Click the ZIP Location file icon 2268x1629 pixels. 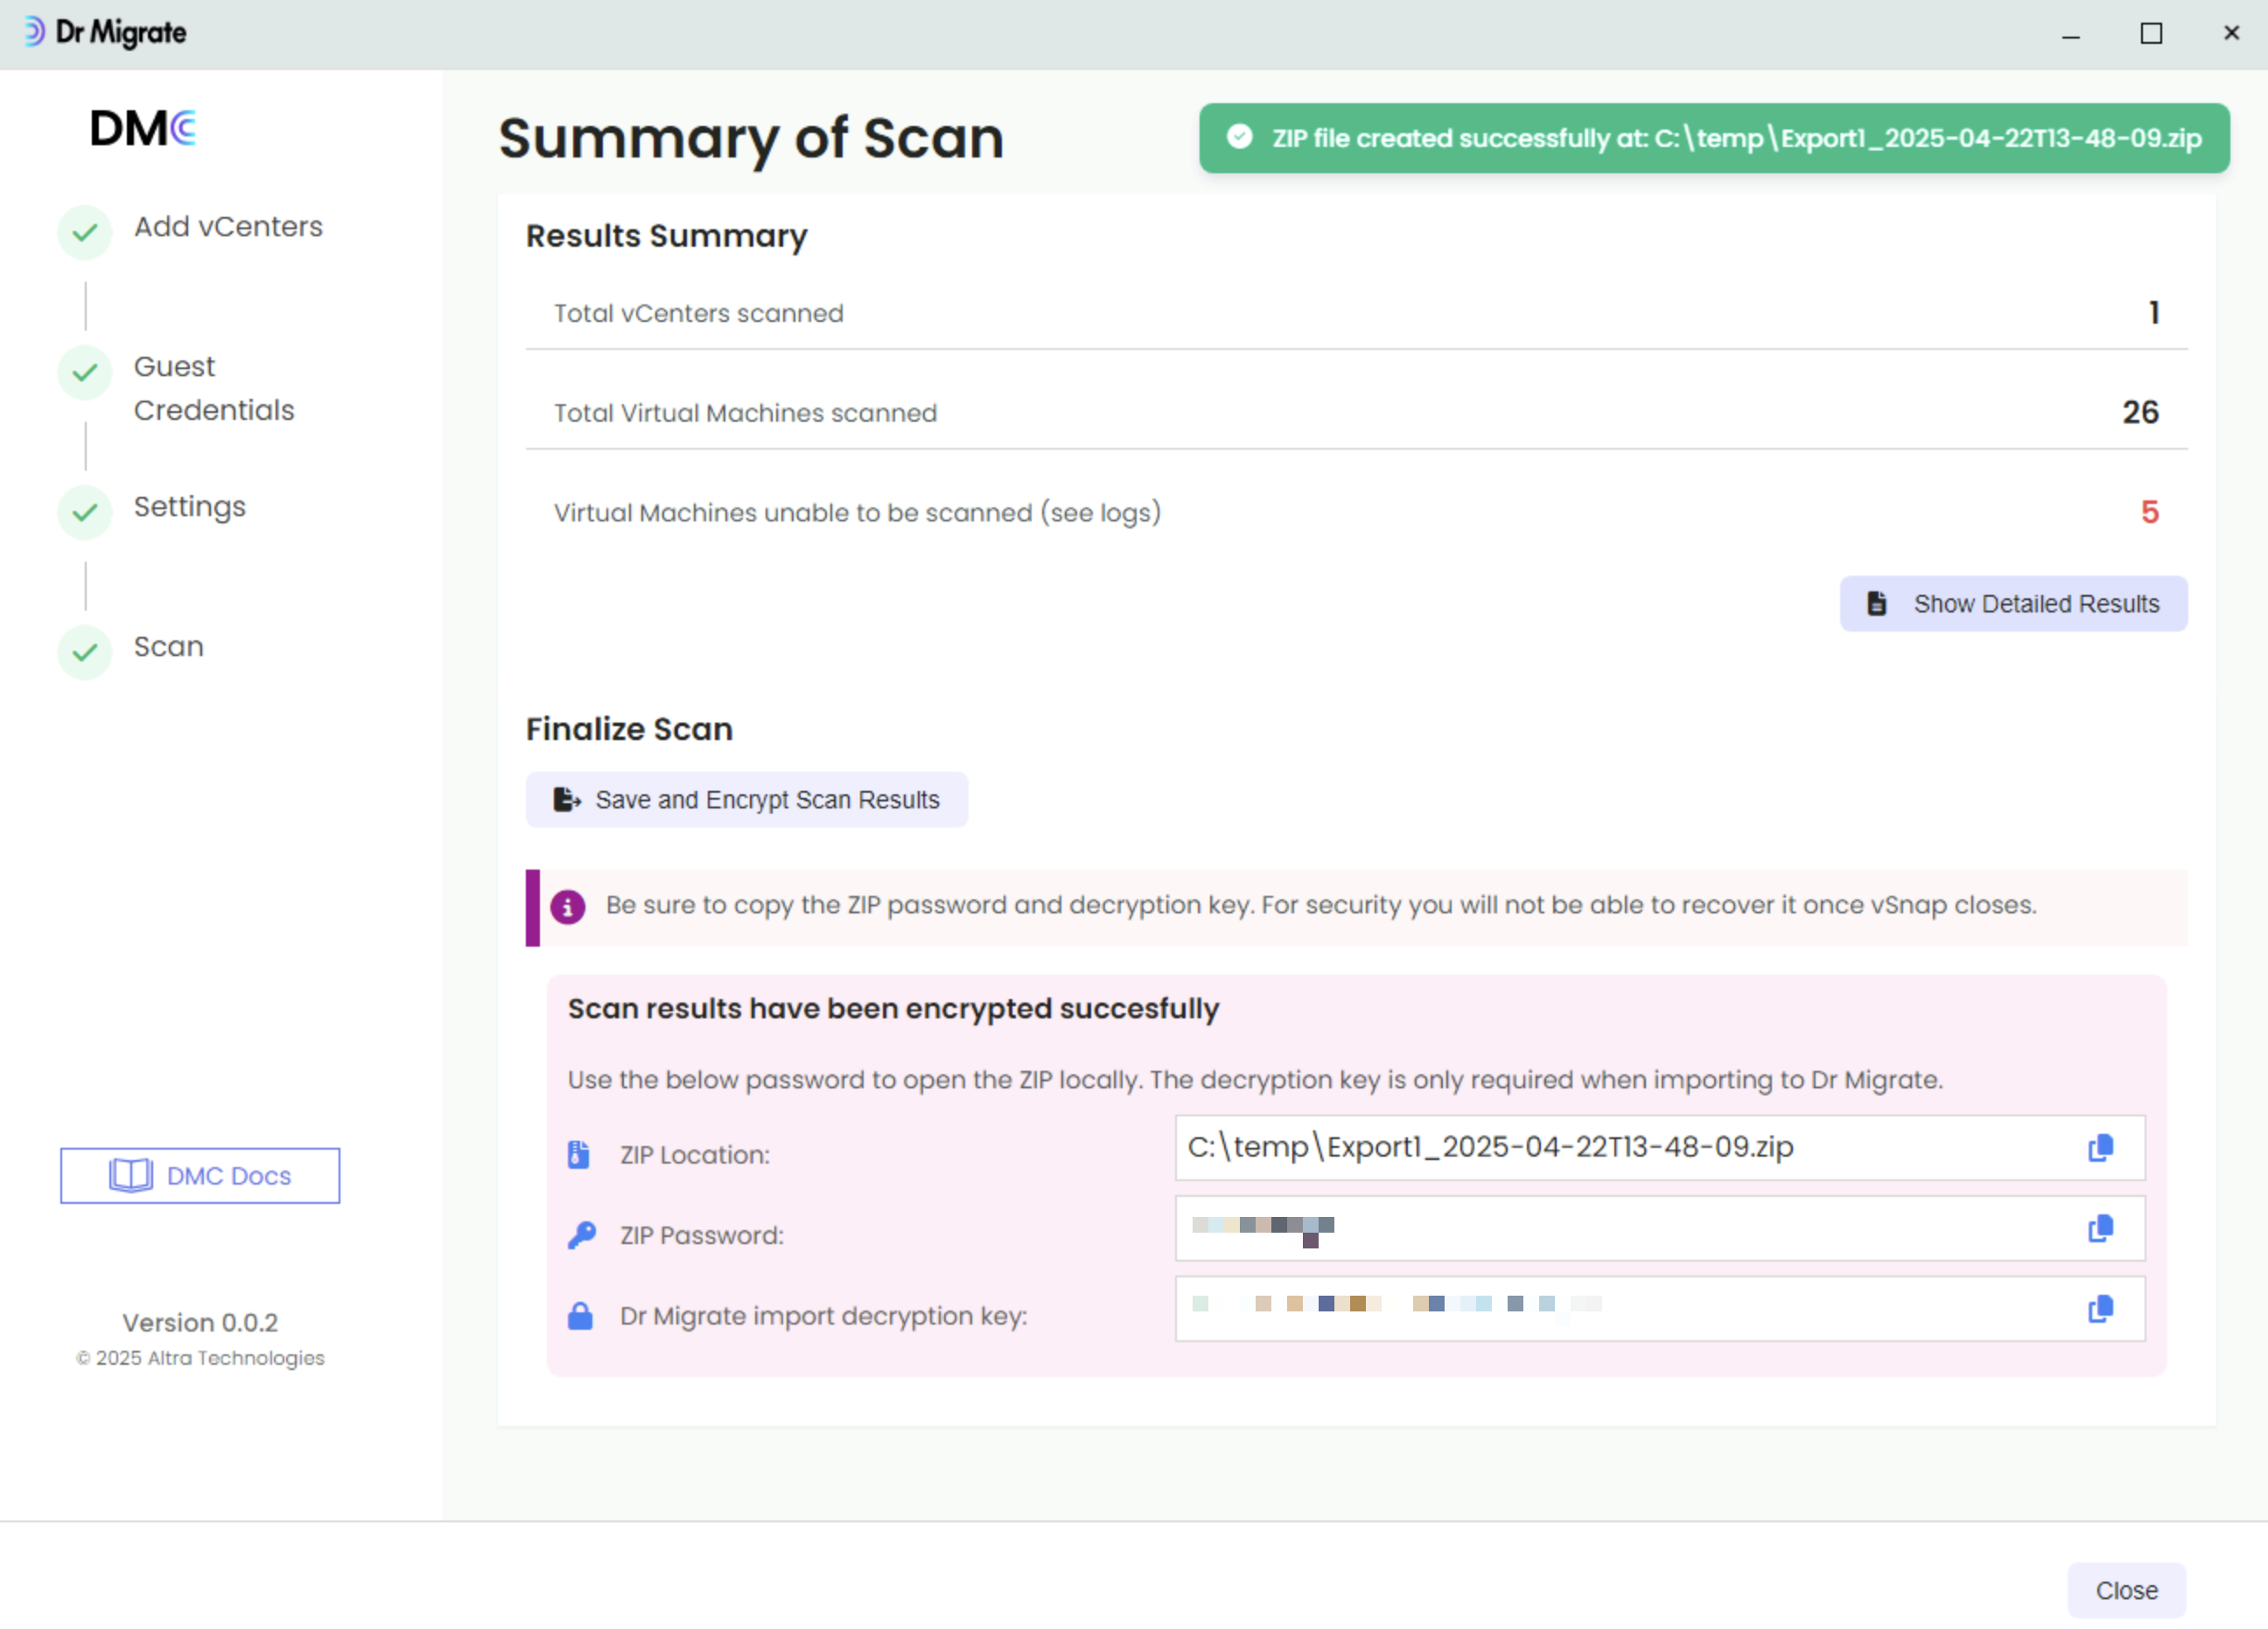579,1155
